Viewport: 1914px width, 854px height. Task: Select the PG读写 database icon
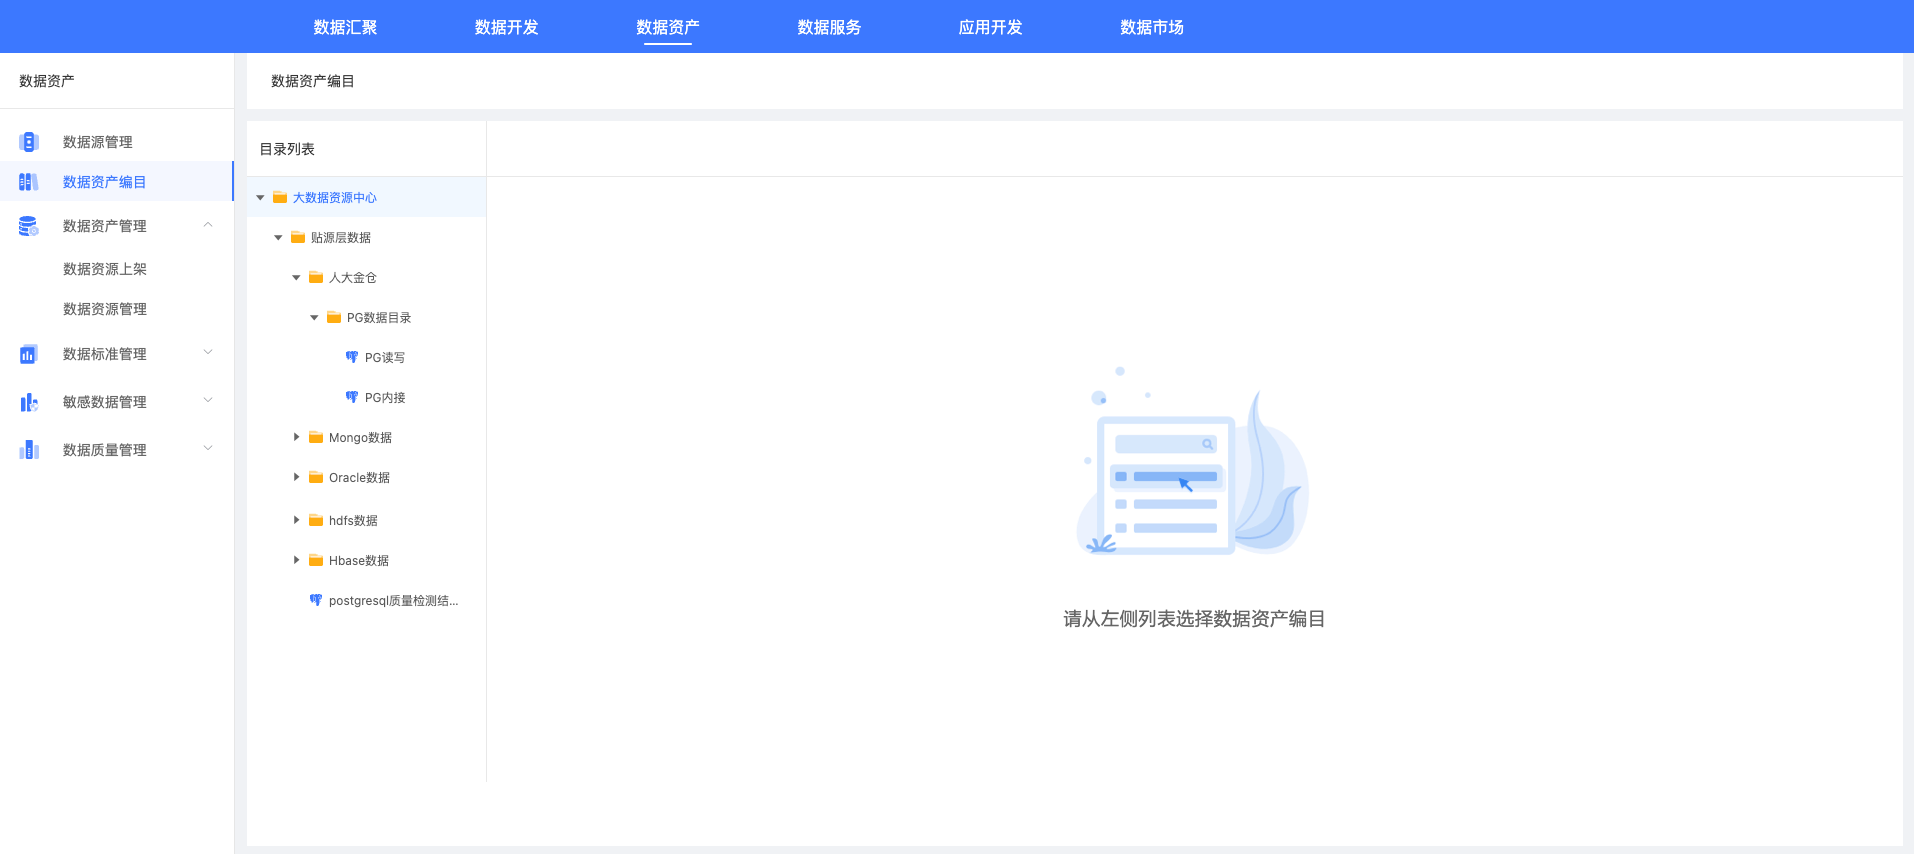pyautogui.click(x=352, y=357)
